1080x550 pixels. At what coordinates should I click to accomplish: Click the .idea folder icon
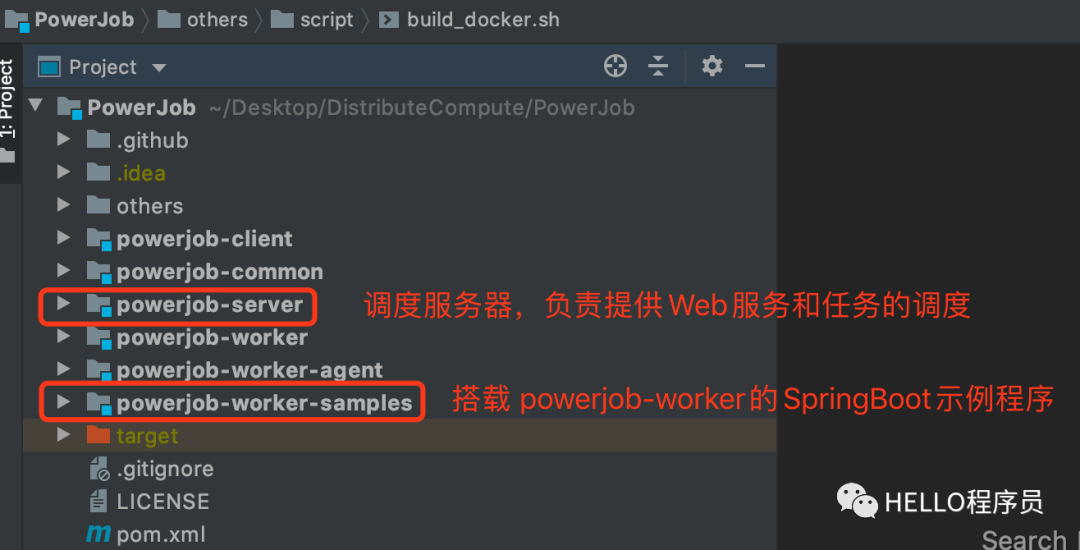click(x=98, y=172)
